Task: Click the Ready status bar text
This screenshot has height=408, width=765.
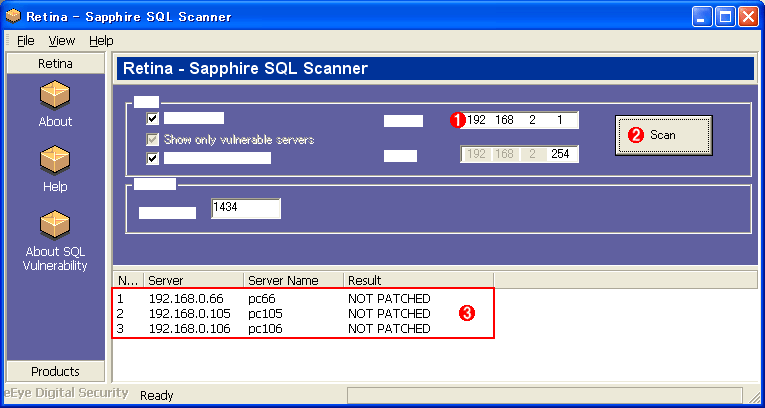Action: pos(157,396)
